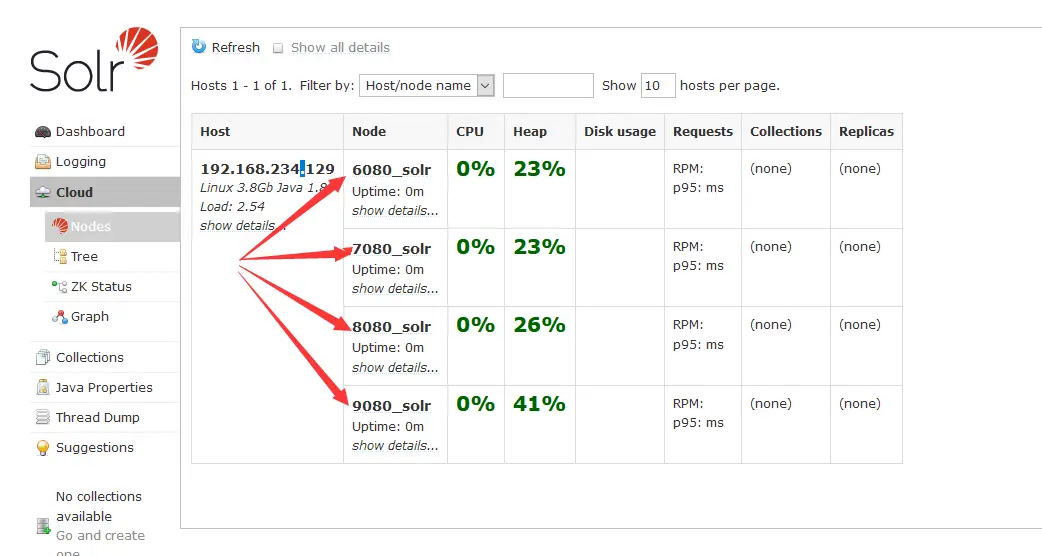Click node name 6080_solr
Screen dimensions: 1042x556
coord(391,170)
